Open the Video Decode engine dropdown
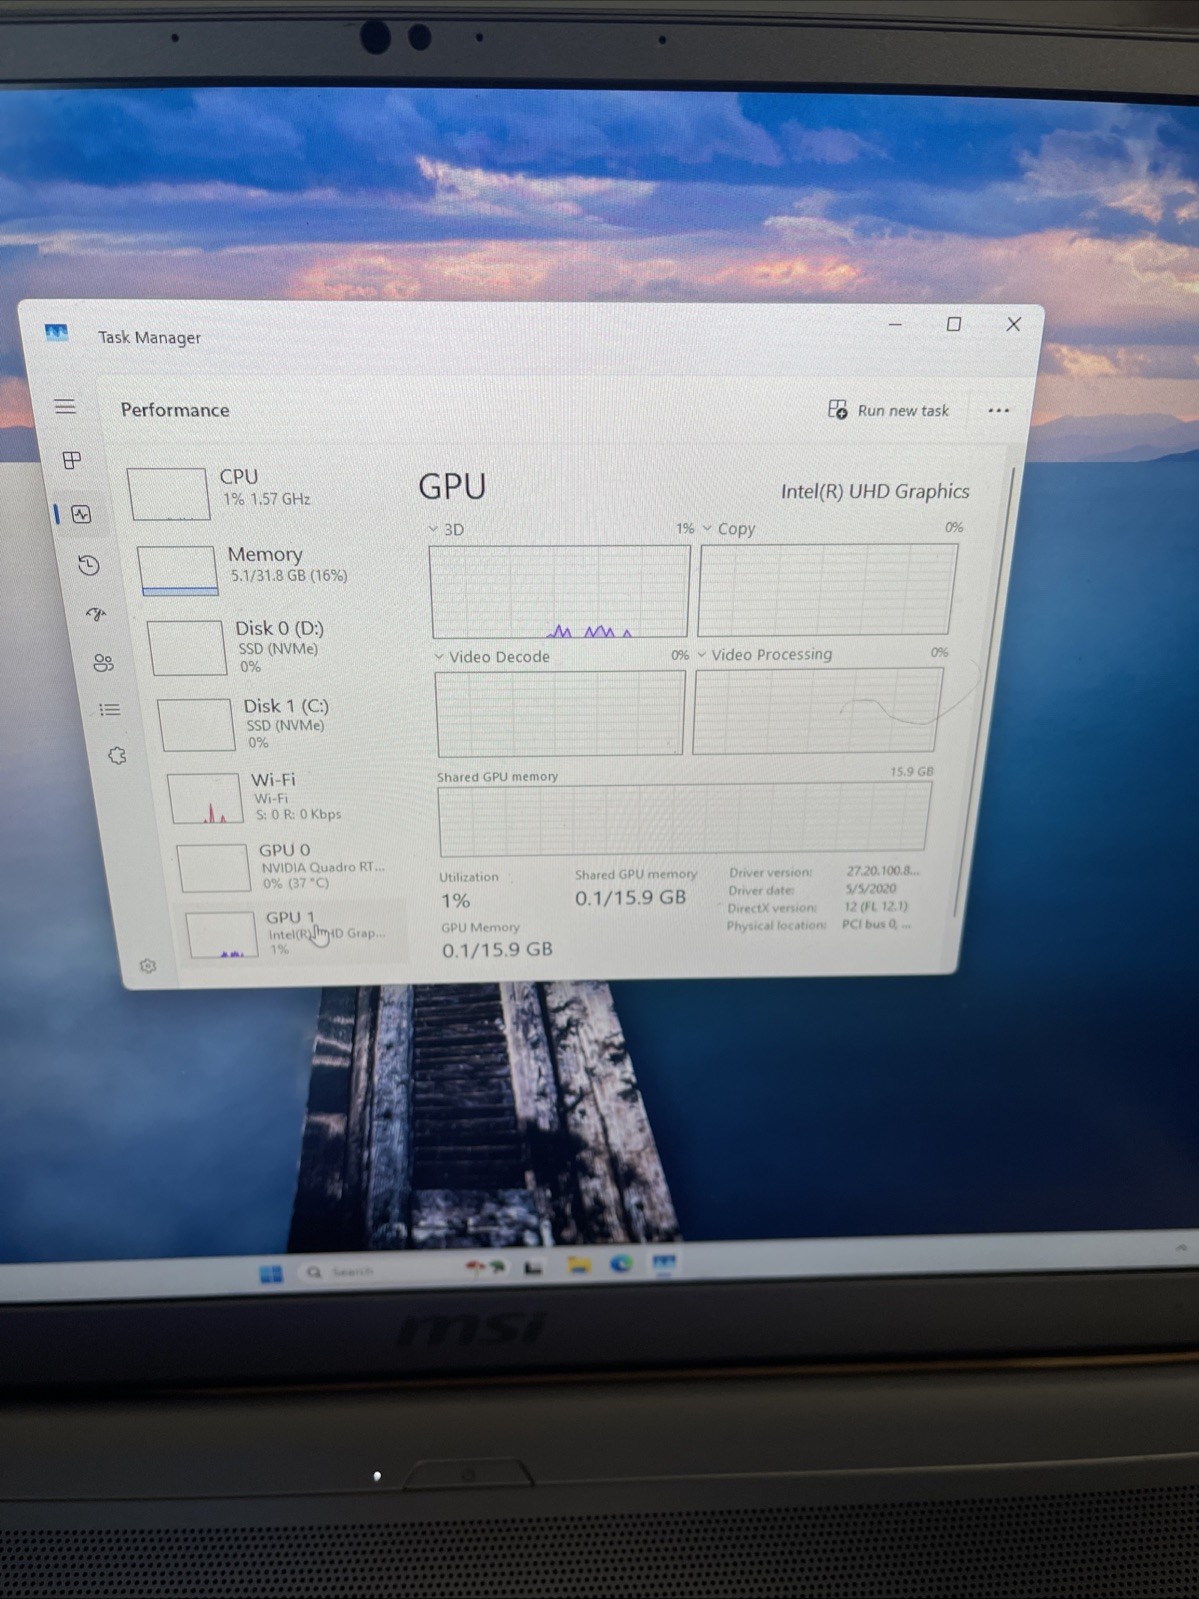Image resolution: width=1199 pixels, height=1599 pixels. pyautogui.click(x=439, y=657)
